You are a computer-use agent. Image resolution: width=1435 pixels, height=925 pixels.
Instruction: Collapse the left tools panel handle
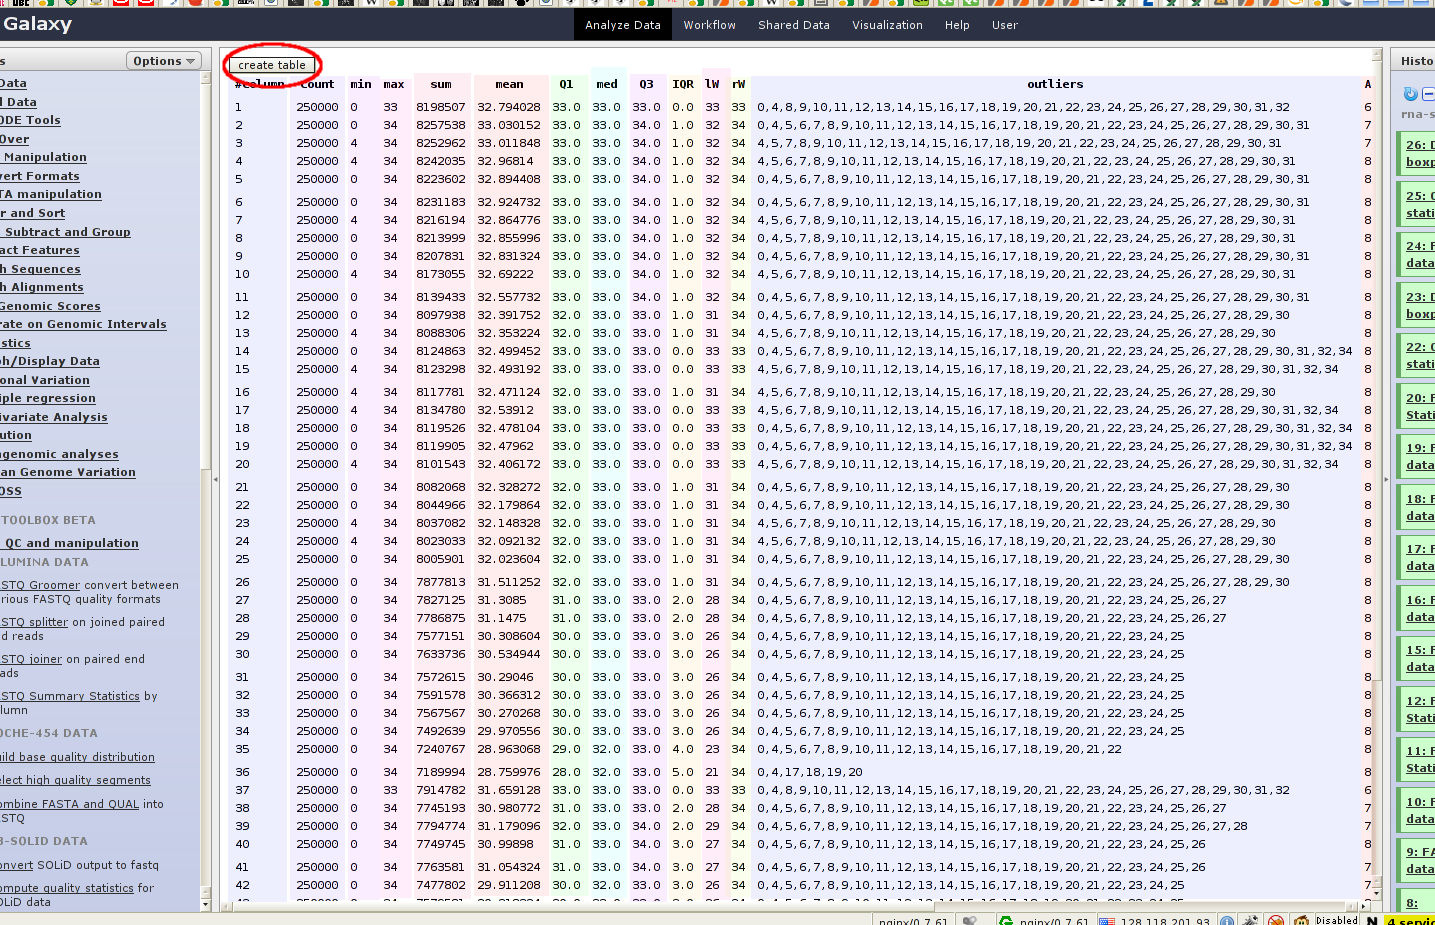click(216, 480)
